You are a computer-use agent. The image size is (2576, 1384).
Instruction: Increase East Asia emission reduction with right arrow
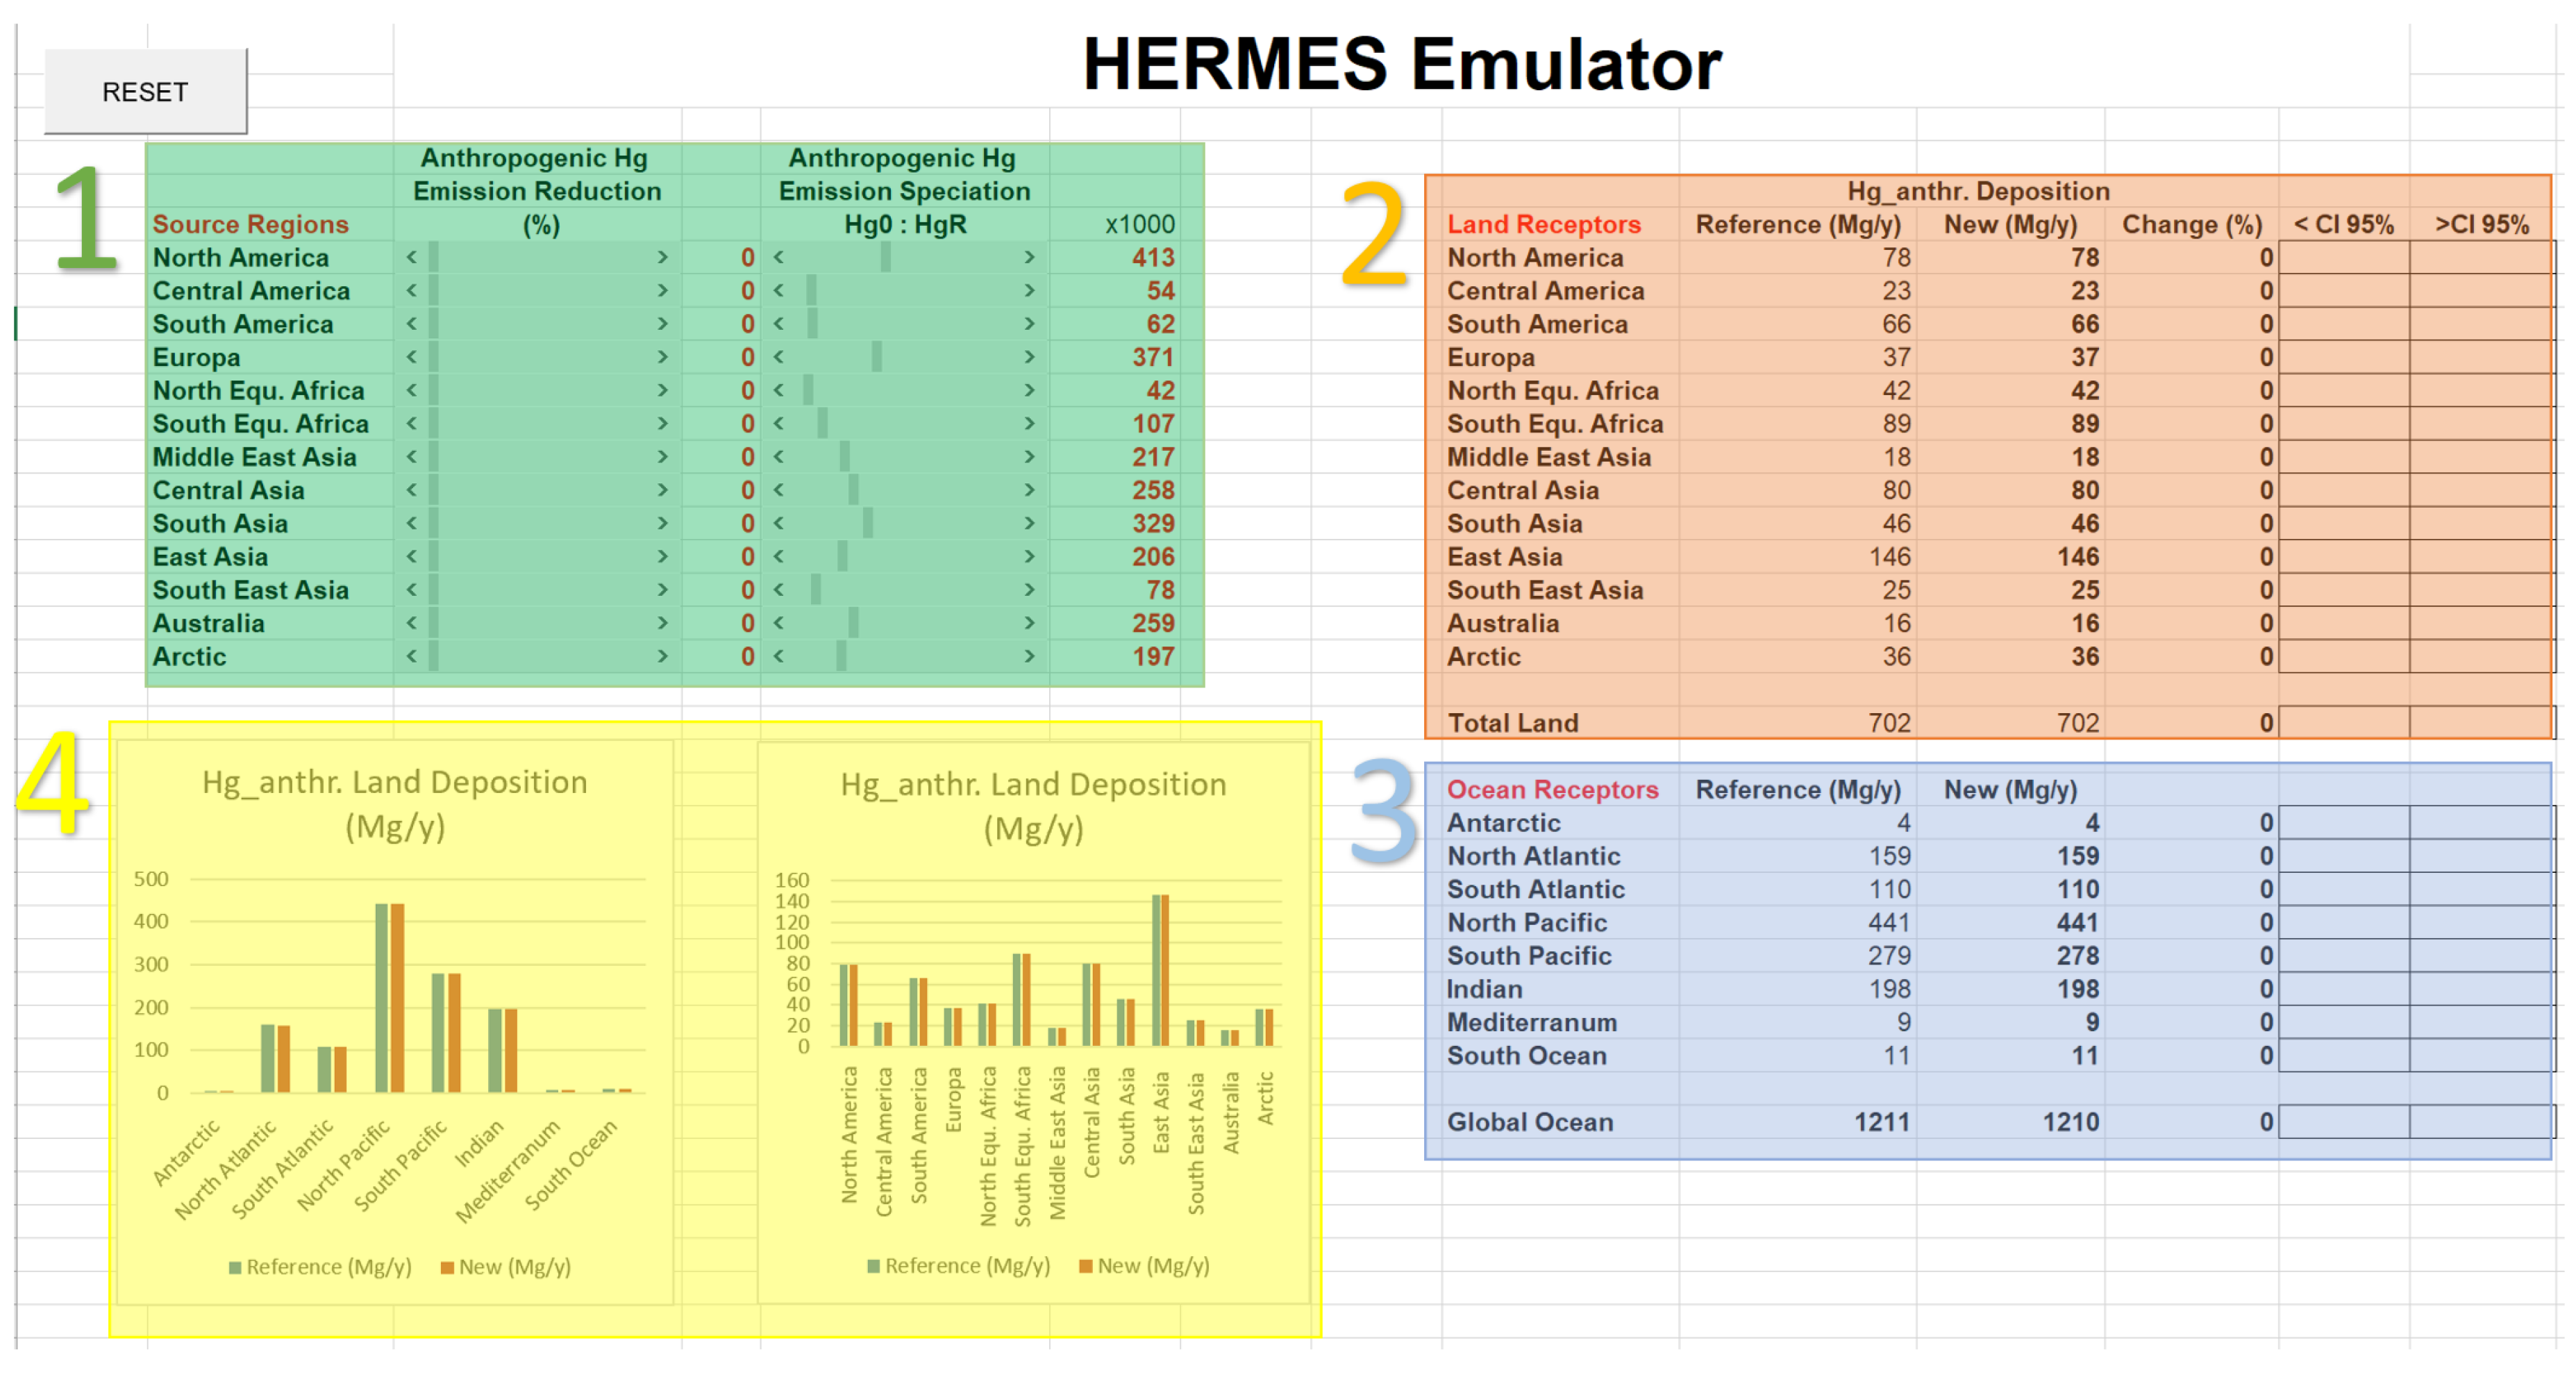click(x=662, y=557)
